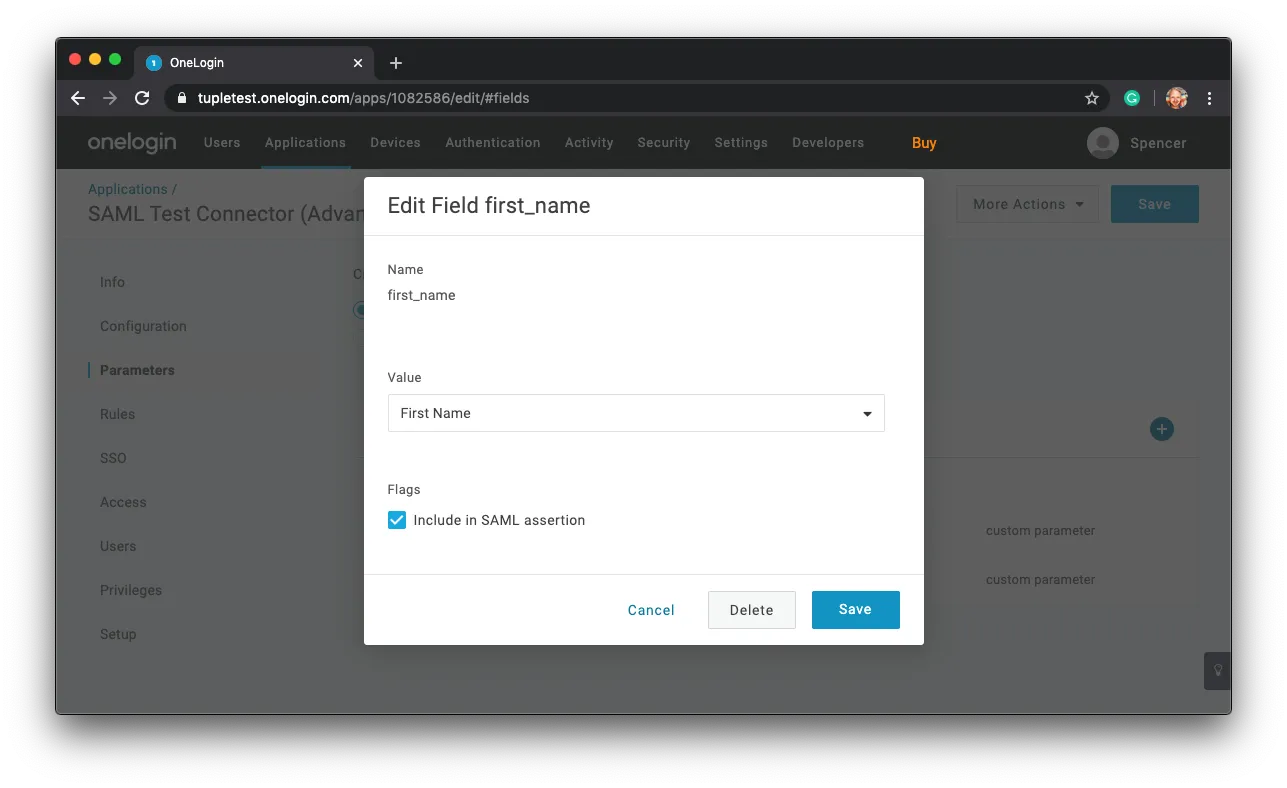This screenshot has width=1287, height=788.
Task: Open the Value dropdown showing First Name
Action: [x=636, y=413]
